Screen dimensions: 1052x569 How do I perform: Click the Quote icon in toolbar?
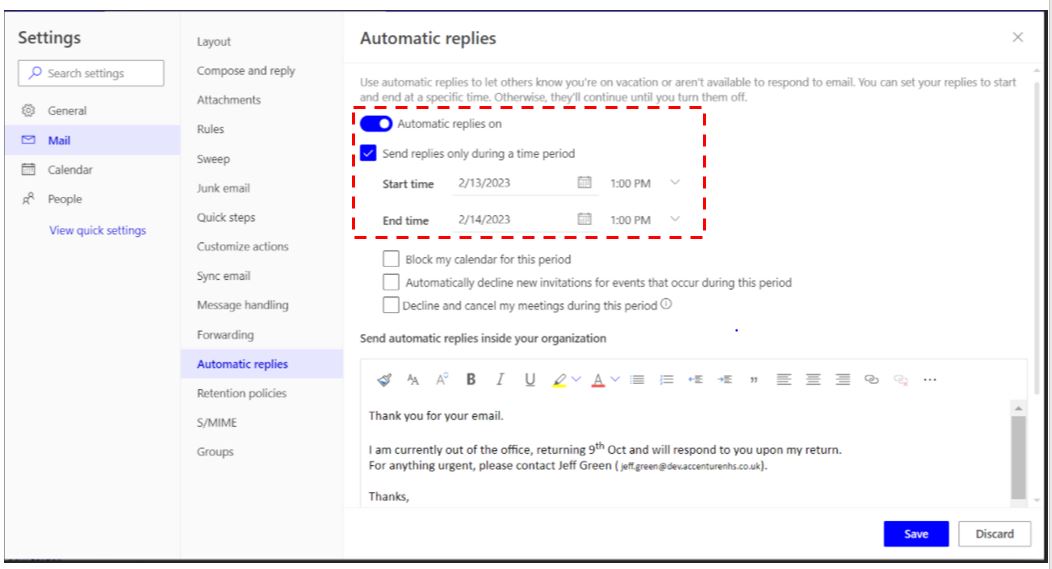754,380
